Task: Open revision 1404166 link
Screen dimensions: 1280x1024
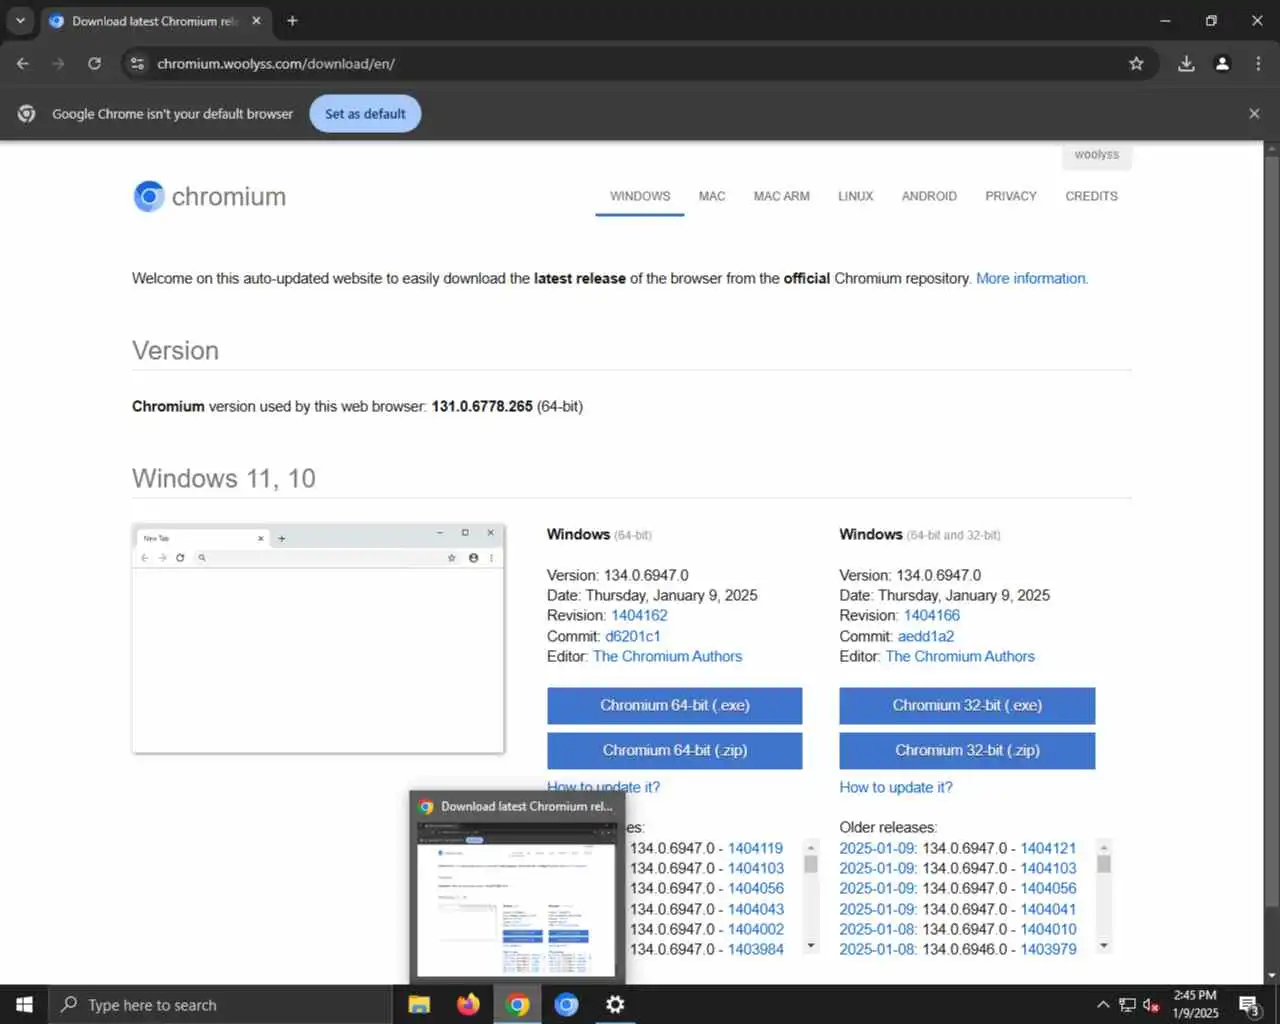Action: (931, 615)
